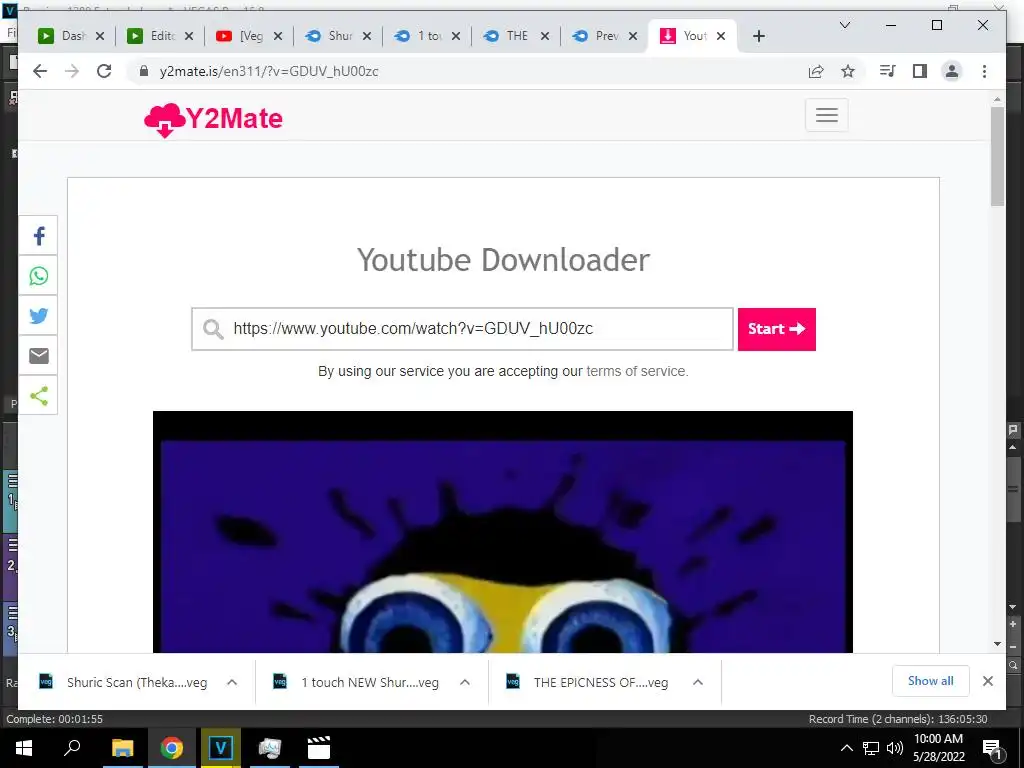Open the green share options icon

[x=39, y=395]
